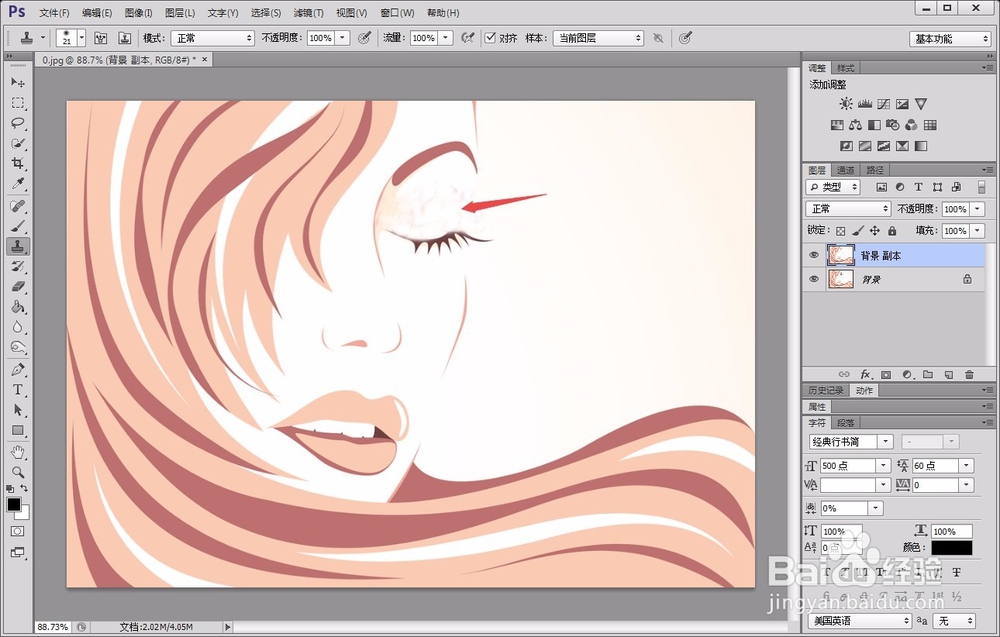Select the Pen tool
The height and width of the screenshot is (637, 1000).
point(18,370)
